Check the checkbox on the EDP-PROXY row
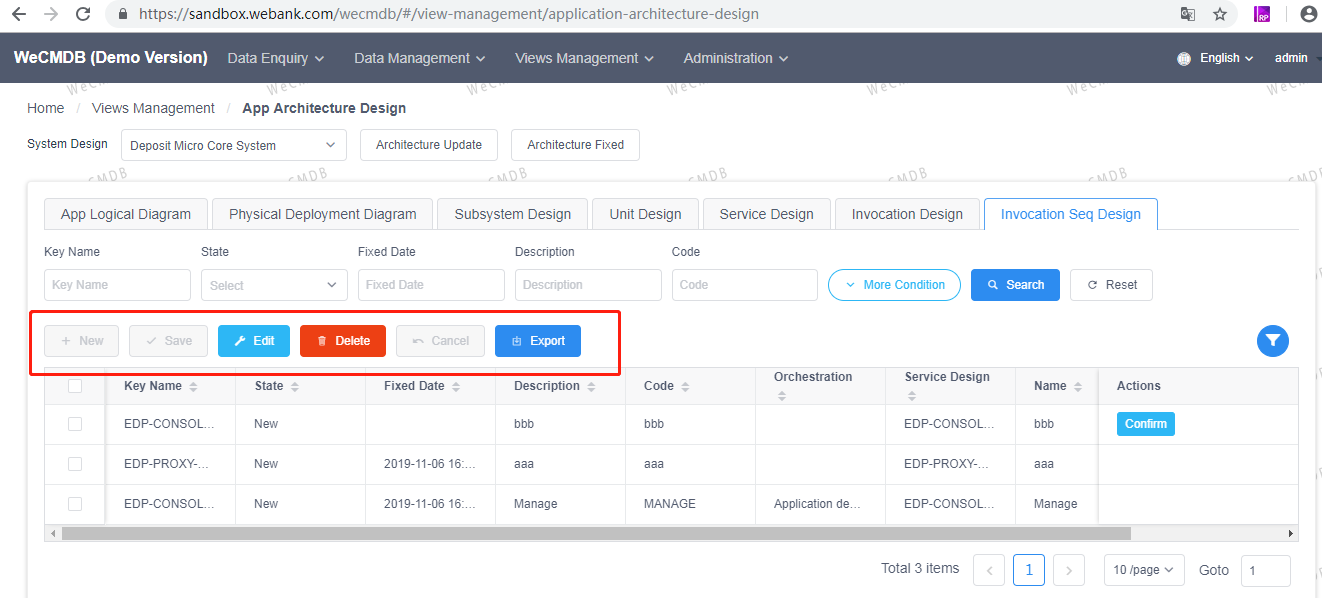 [x=74, y=463]
